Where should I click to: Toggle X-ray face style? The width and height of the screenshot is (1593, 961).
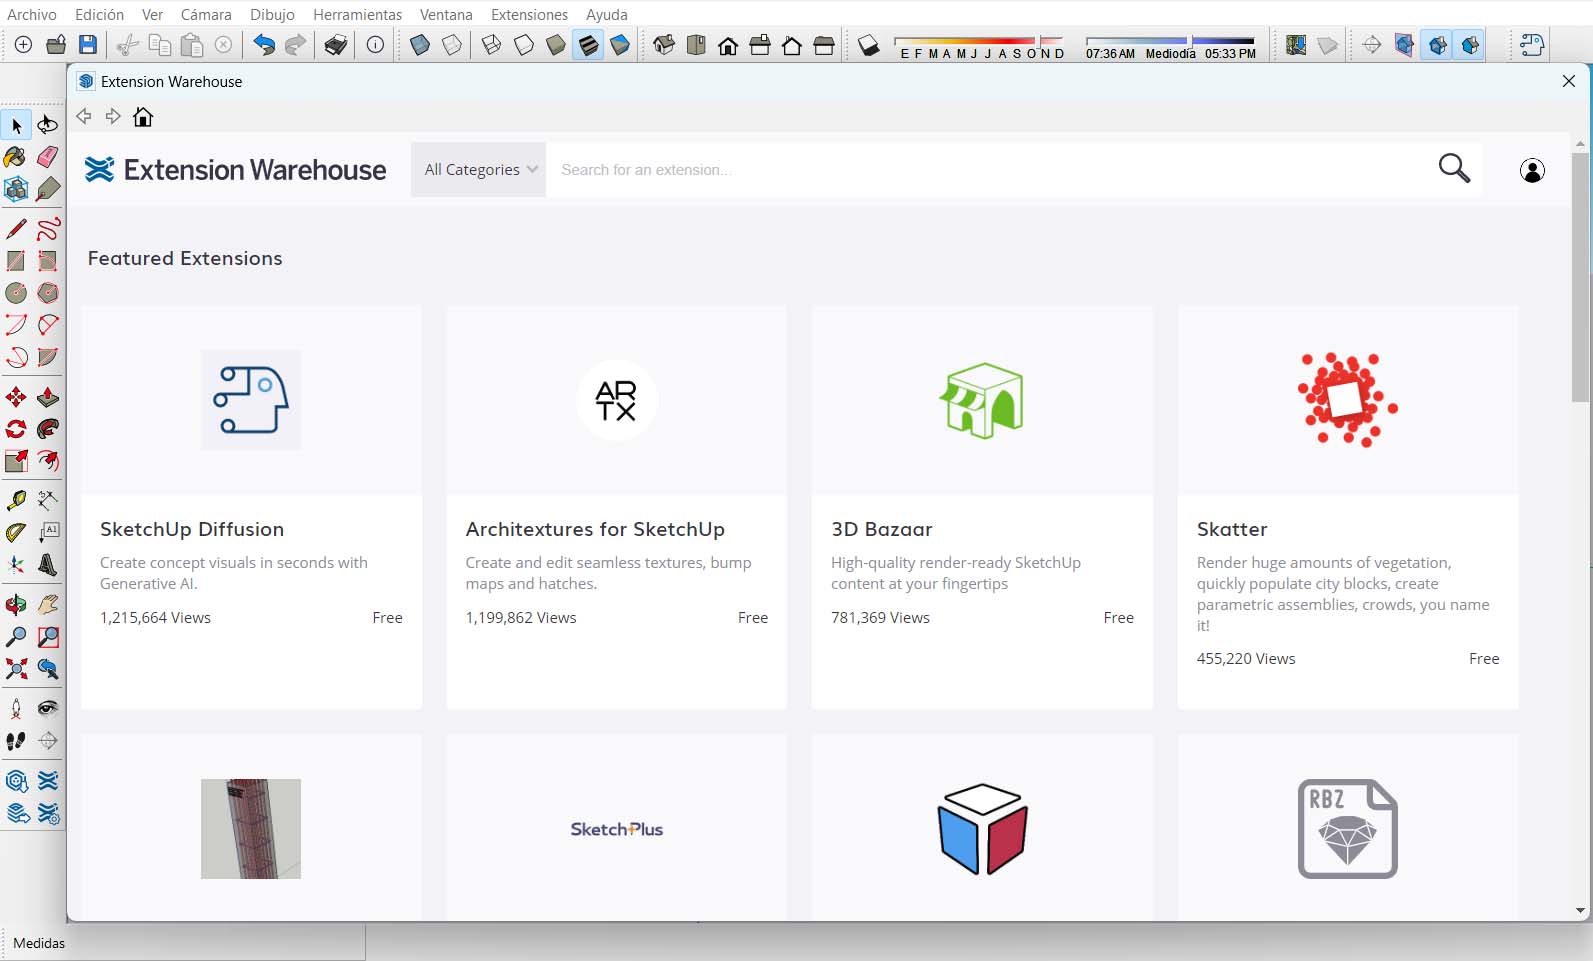coord(420,45)
